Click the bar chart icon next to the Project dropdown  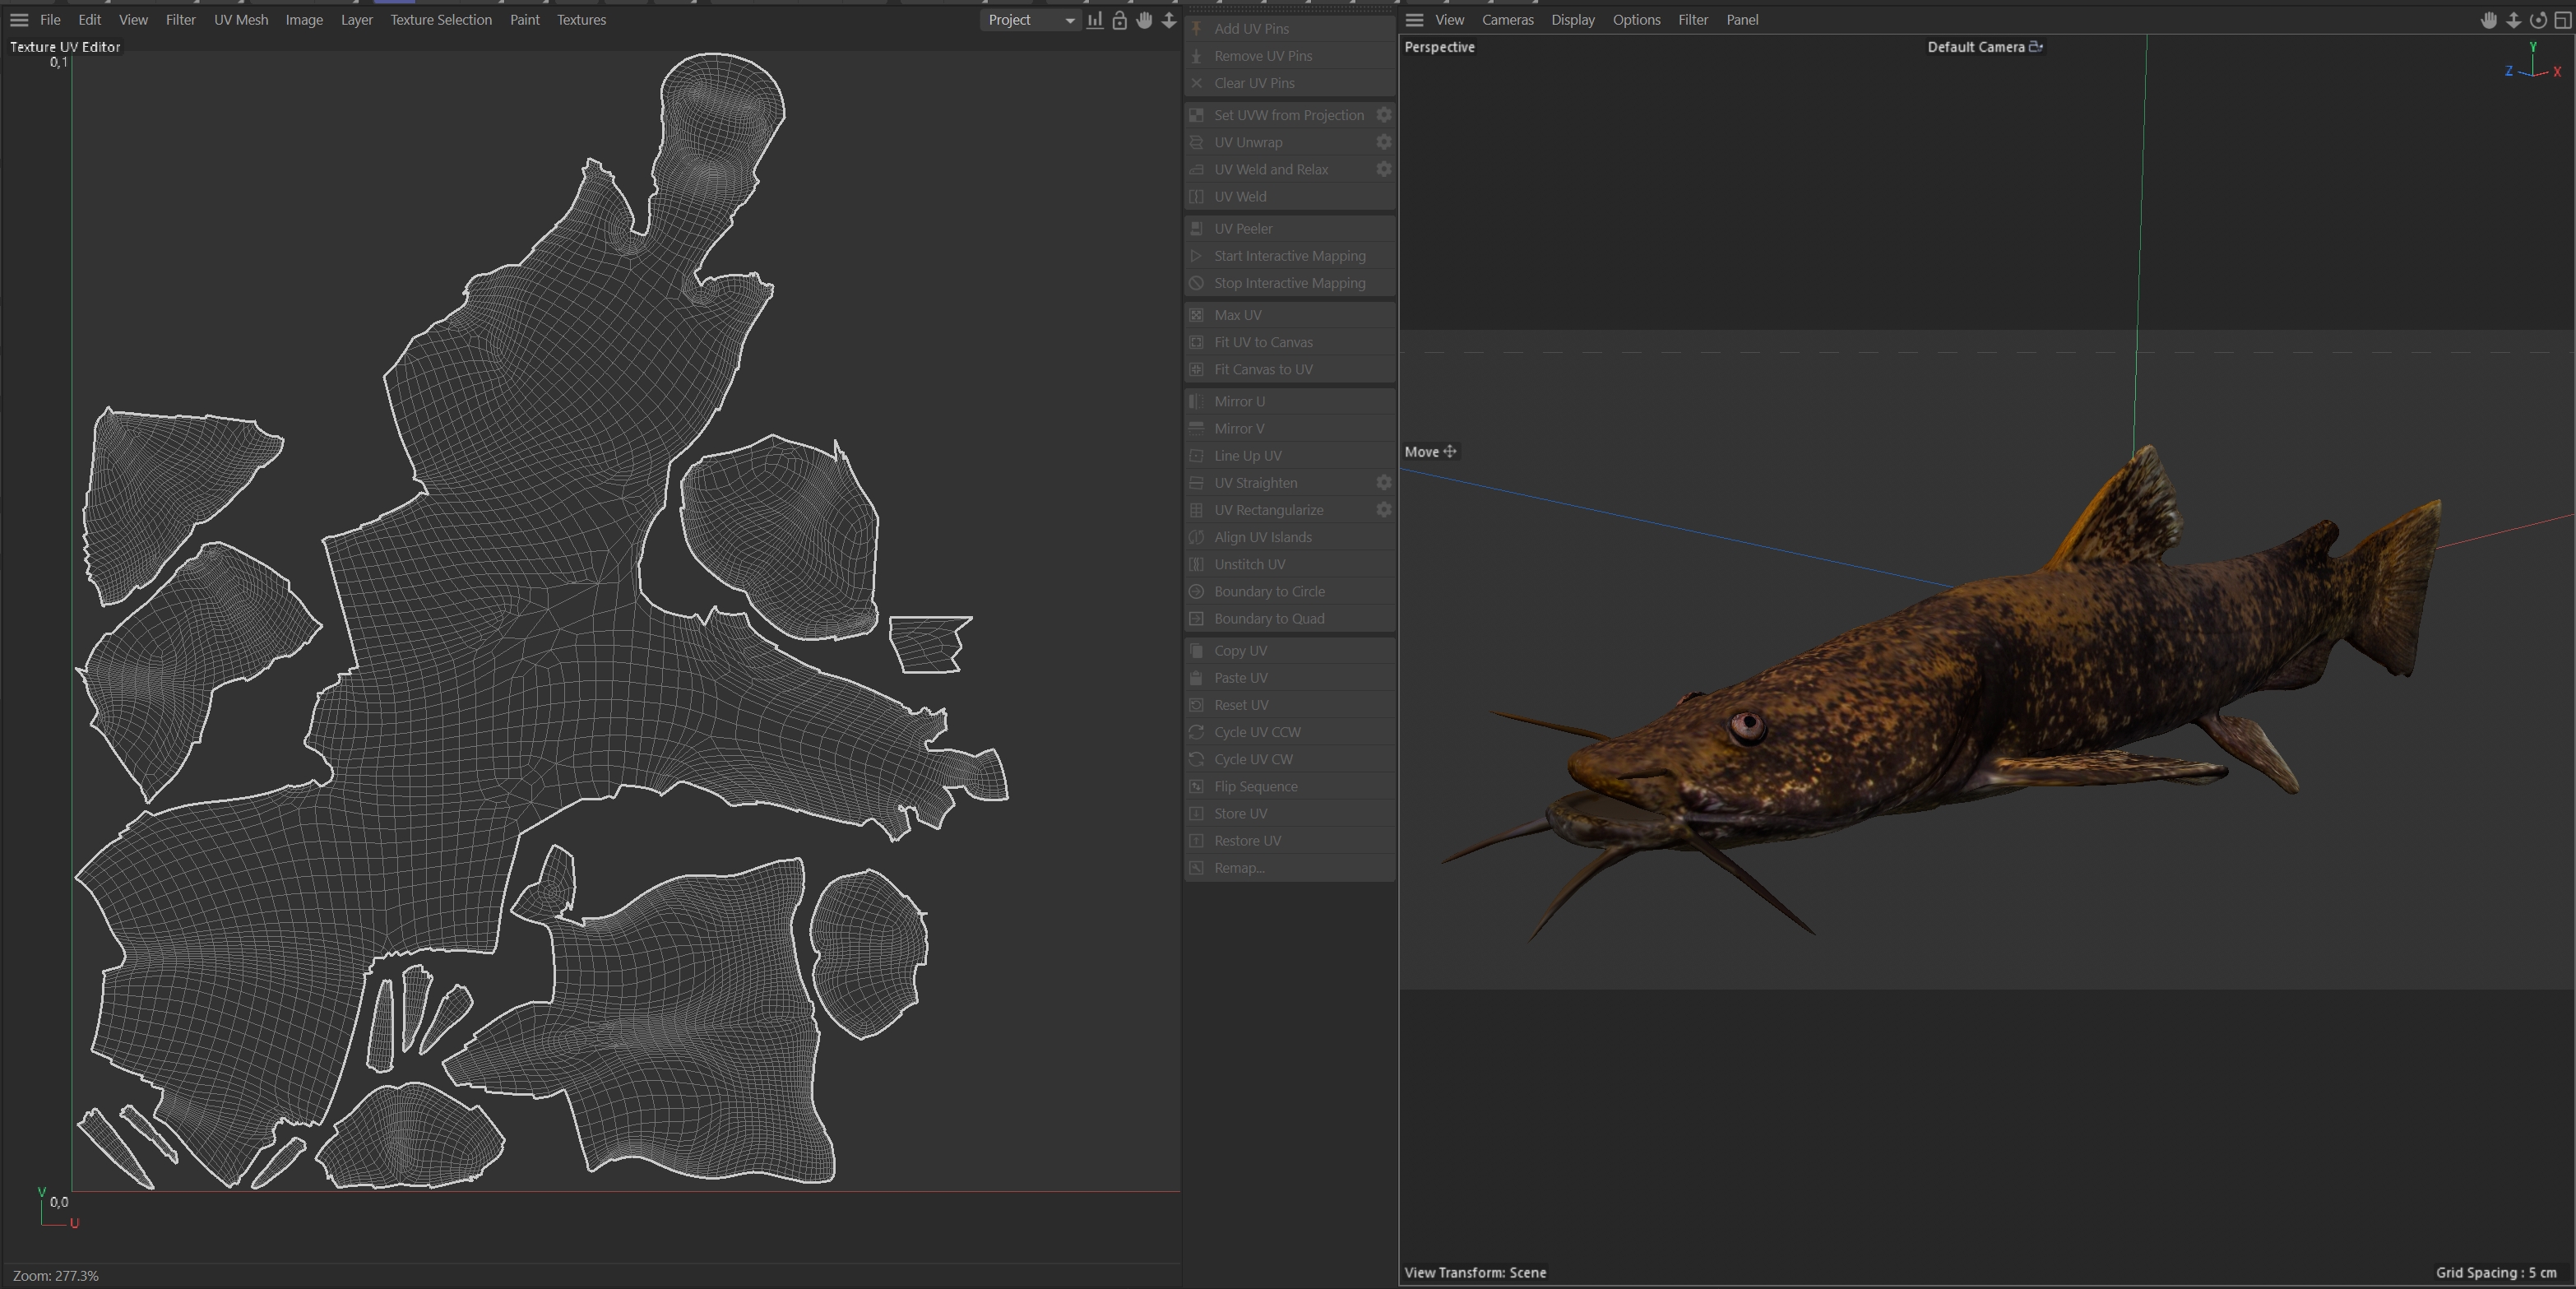[1095, 20]
